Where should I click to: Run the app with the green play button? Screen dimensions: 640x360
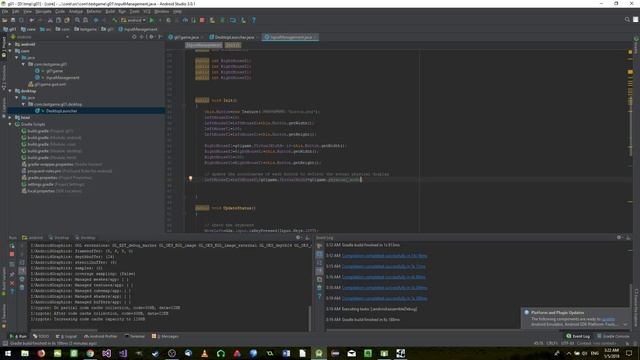click(x=152, y=20)
